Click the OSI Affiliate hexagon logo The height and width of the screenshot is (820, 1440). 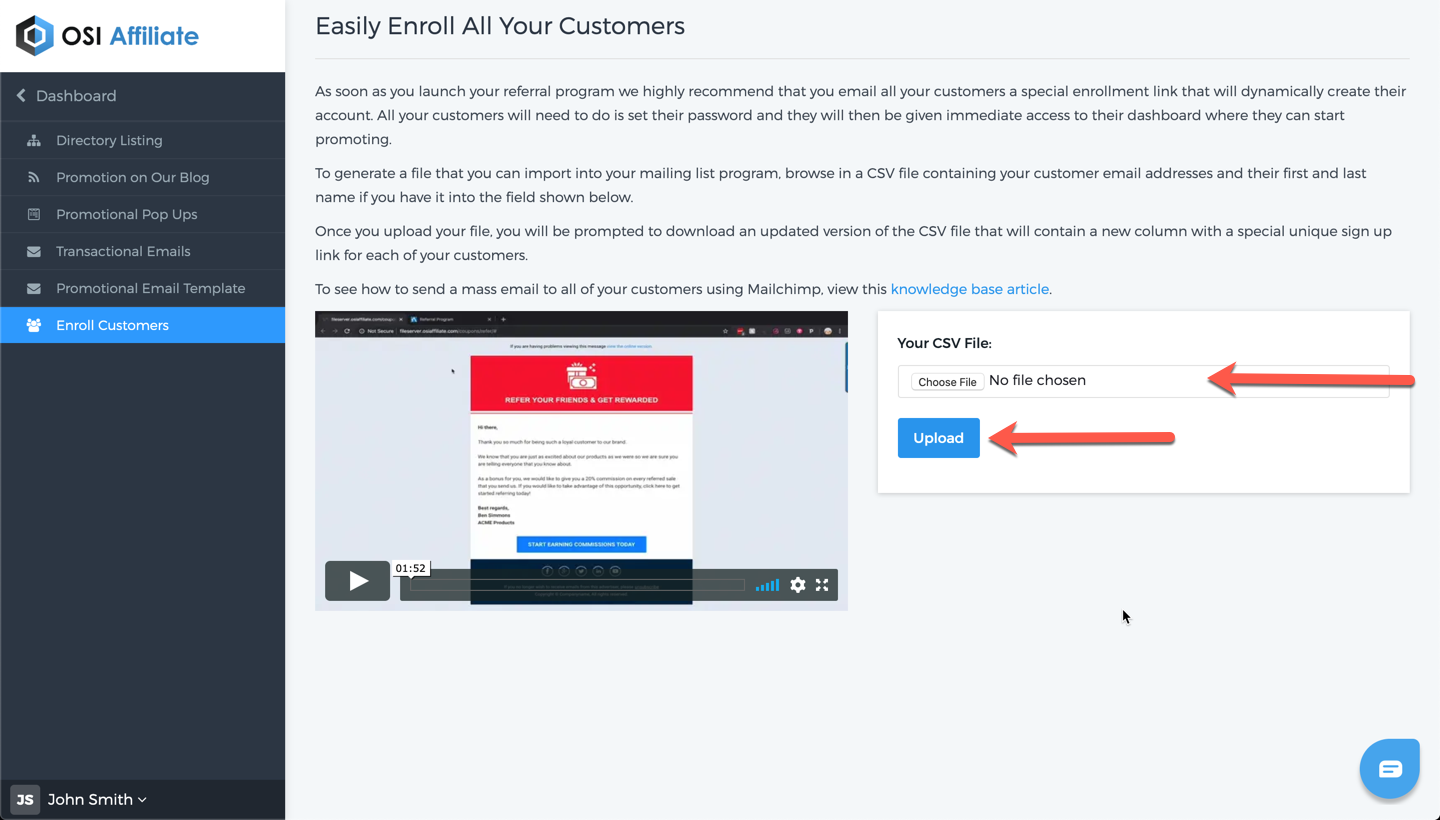(x=34, y=36)
